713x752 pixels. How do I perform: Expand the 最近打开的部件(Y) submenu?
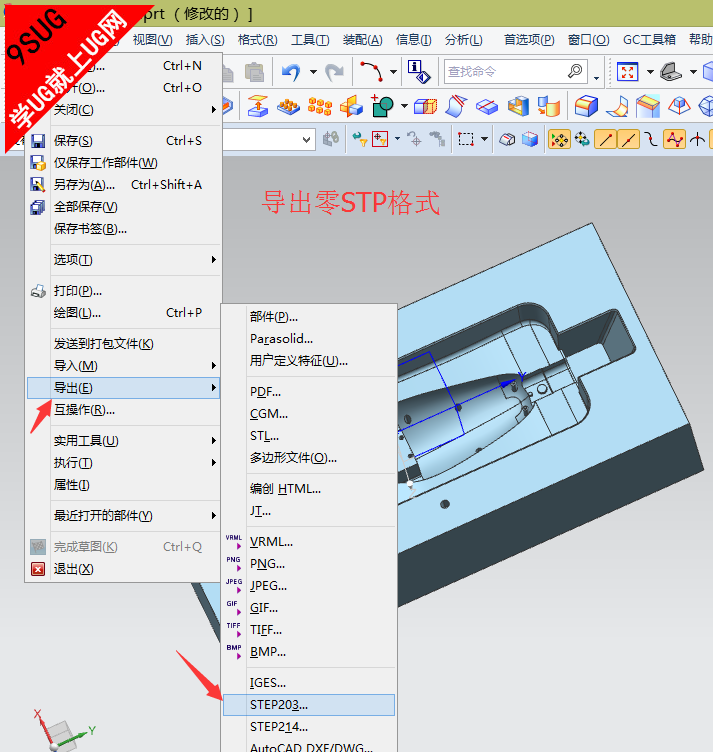tap(124, 516)
